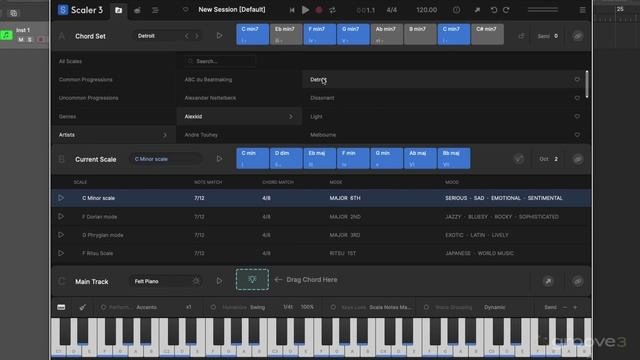
Task: Search chord sets in the Search field
Action: [220, 61]
